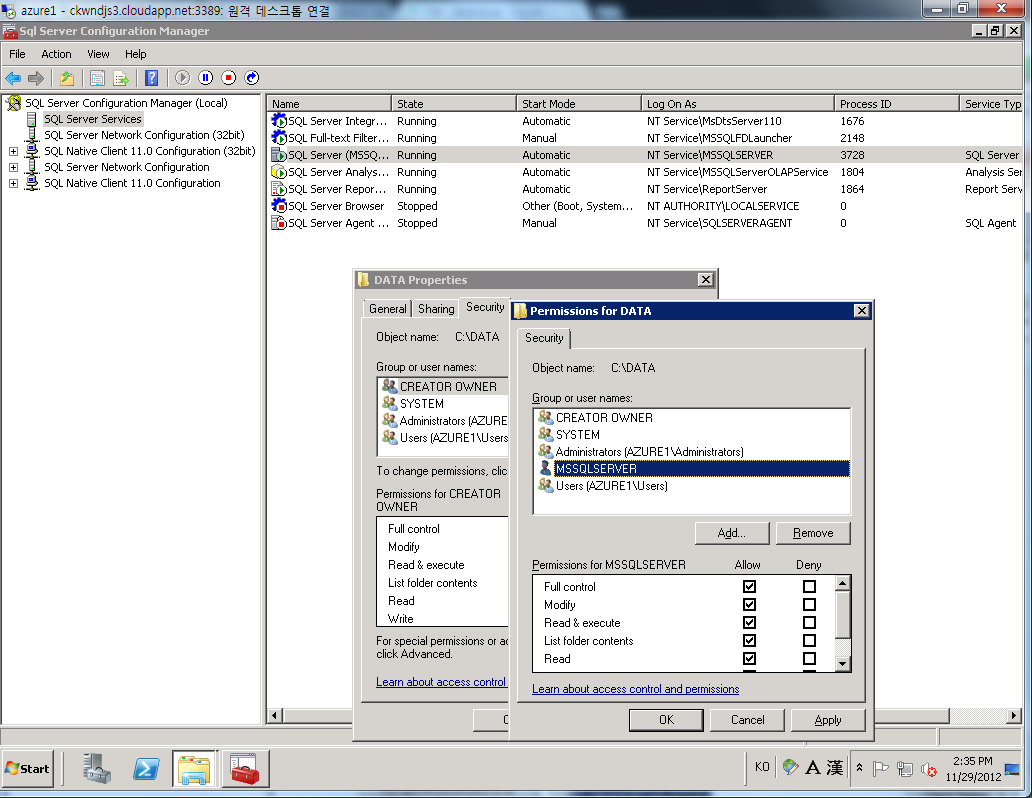Viewport: 1032px width, 798px height.
Task: Select SQL Server Network Configuration (32bit) node
Action: 144,135
